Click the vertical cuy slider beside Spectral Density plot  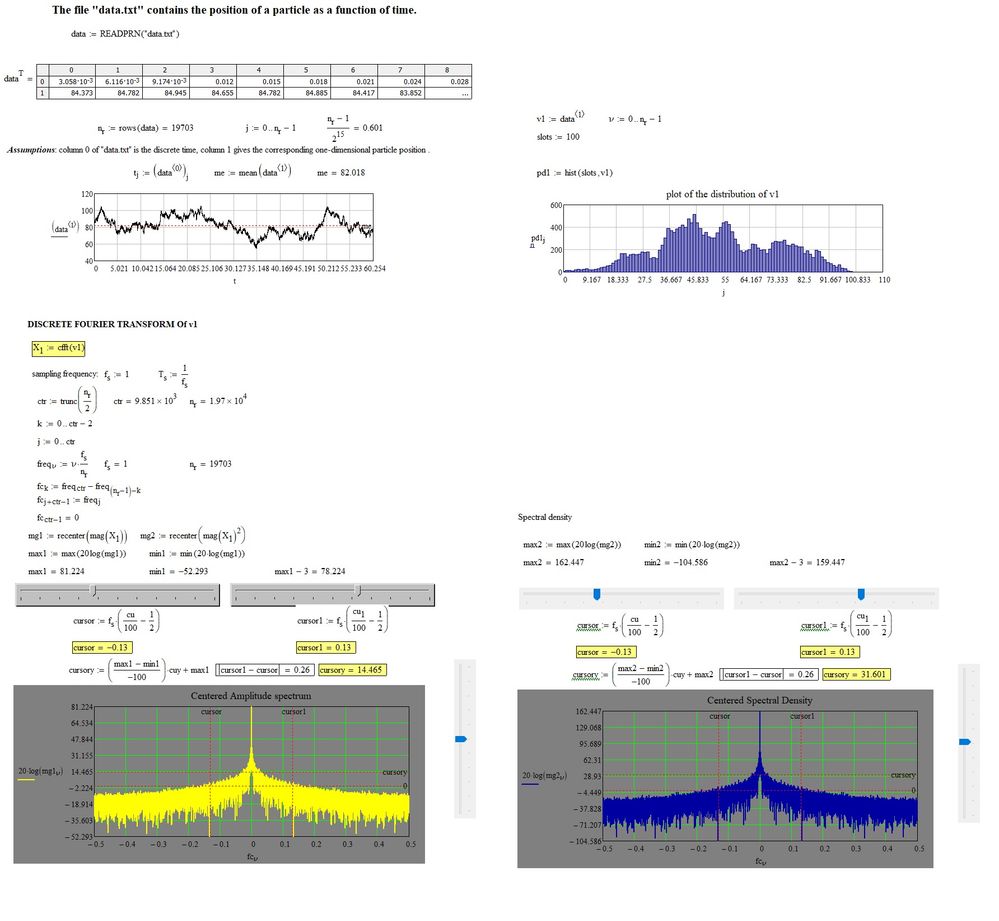[968, 743]
